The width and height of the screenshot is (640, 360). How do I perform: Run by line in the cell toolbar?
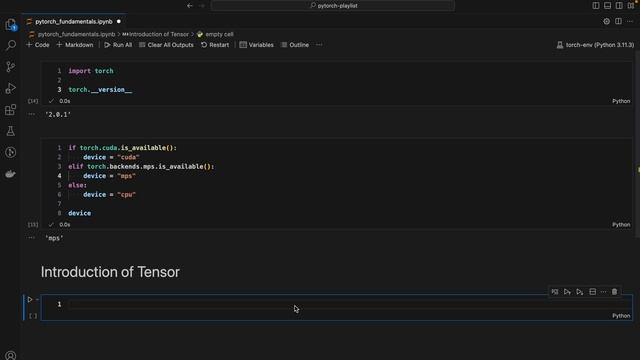555,291
